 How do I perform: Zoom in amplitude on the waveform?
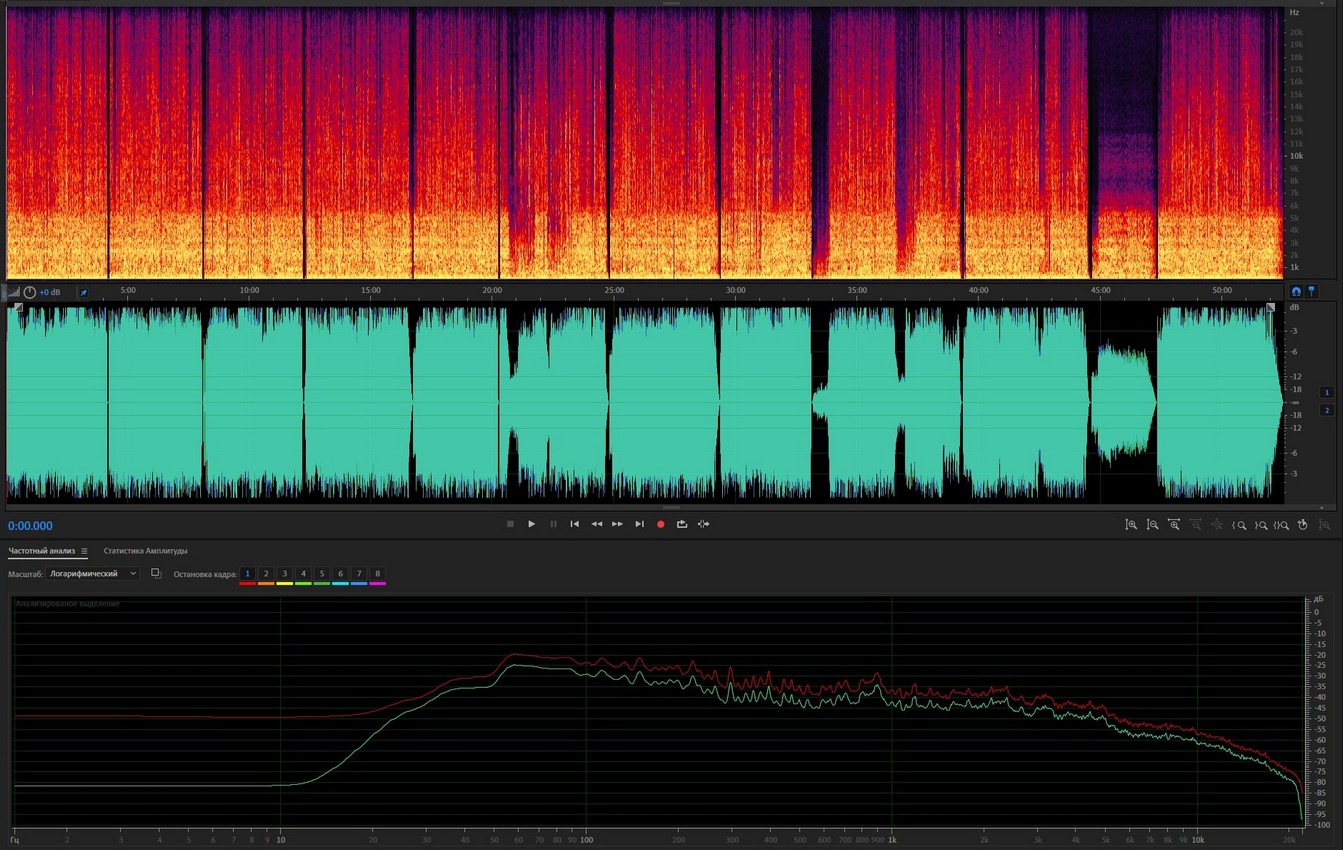click(x=1131, y=525)
